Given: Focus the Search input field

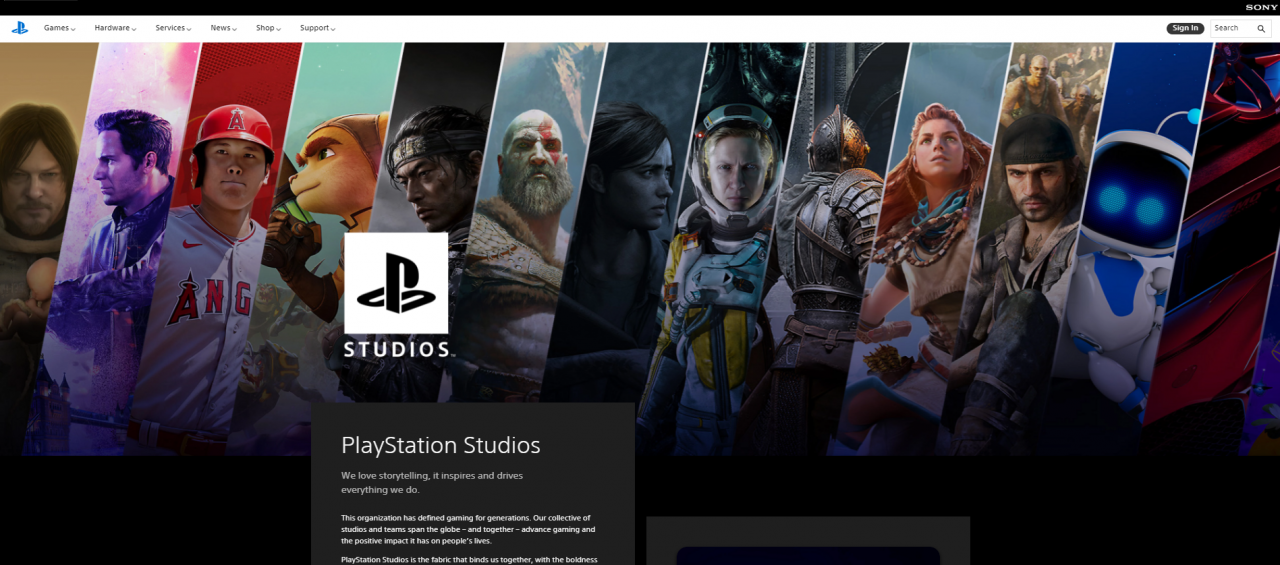Looking at the screenshot, I should tap(1232, 28).
